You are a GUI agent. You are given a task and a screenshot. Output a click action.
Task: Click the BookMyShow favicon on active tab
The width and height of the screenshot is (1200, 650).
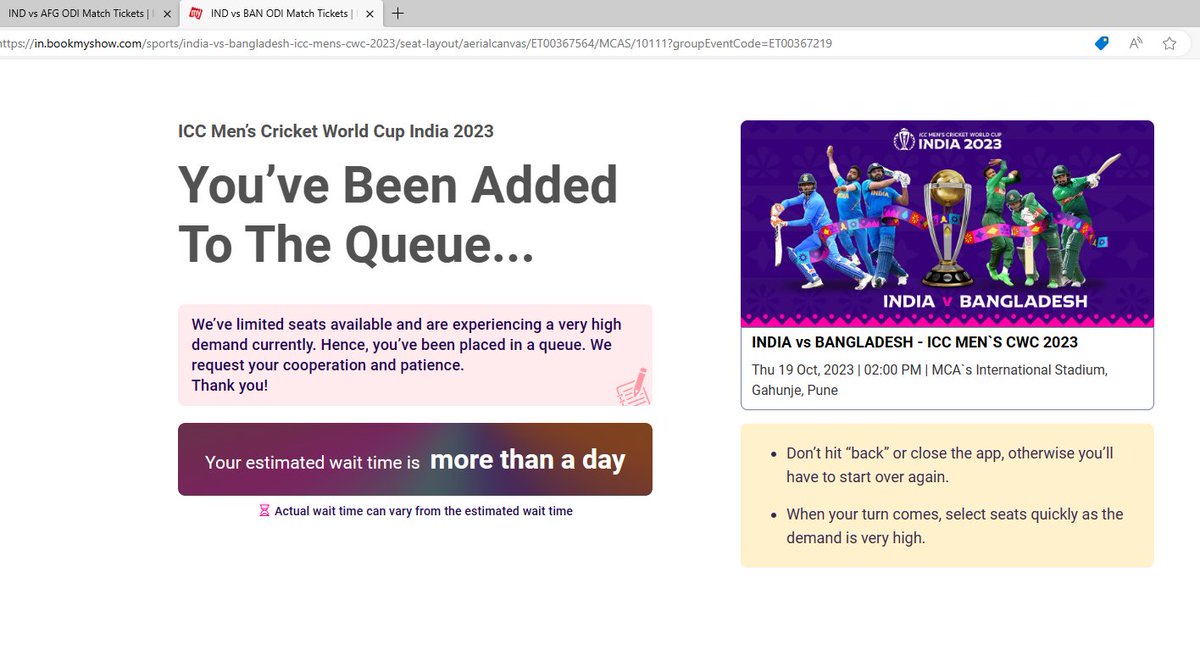click(197, 14)
